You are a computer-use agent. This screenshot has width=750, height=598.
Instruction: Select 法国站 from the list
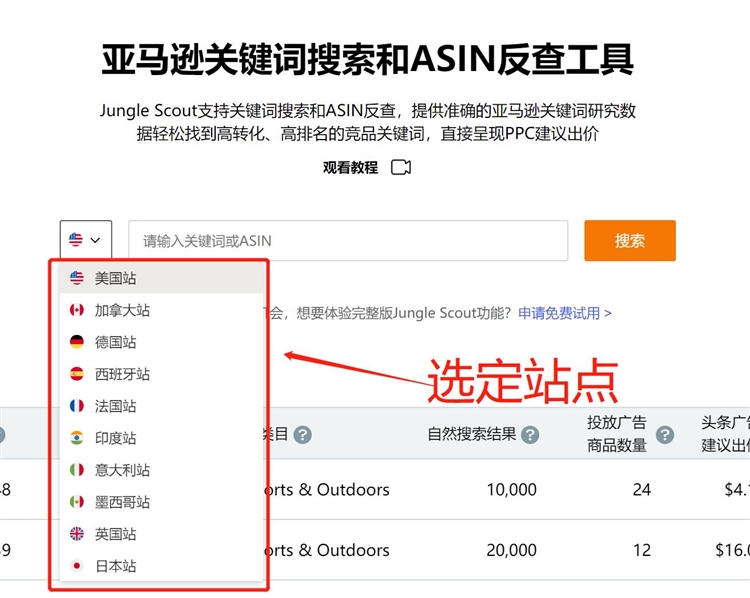(x=162, y=406)
